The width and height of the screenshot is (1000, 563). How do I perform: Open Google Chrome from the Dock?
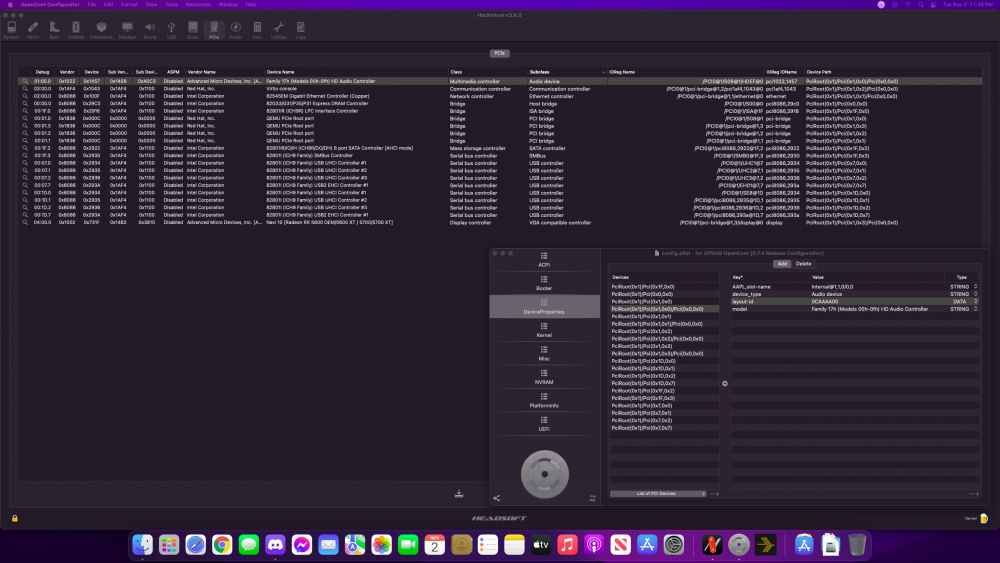[222, 545]
